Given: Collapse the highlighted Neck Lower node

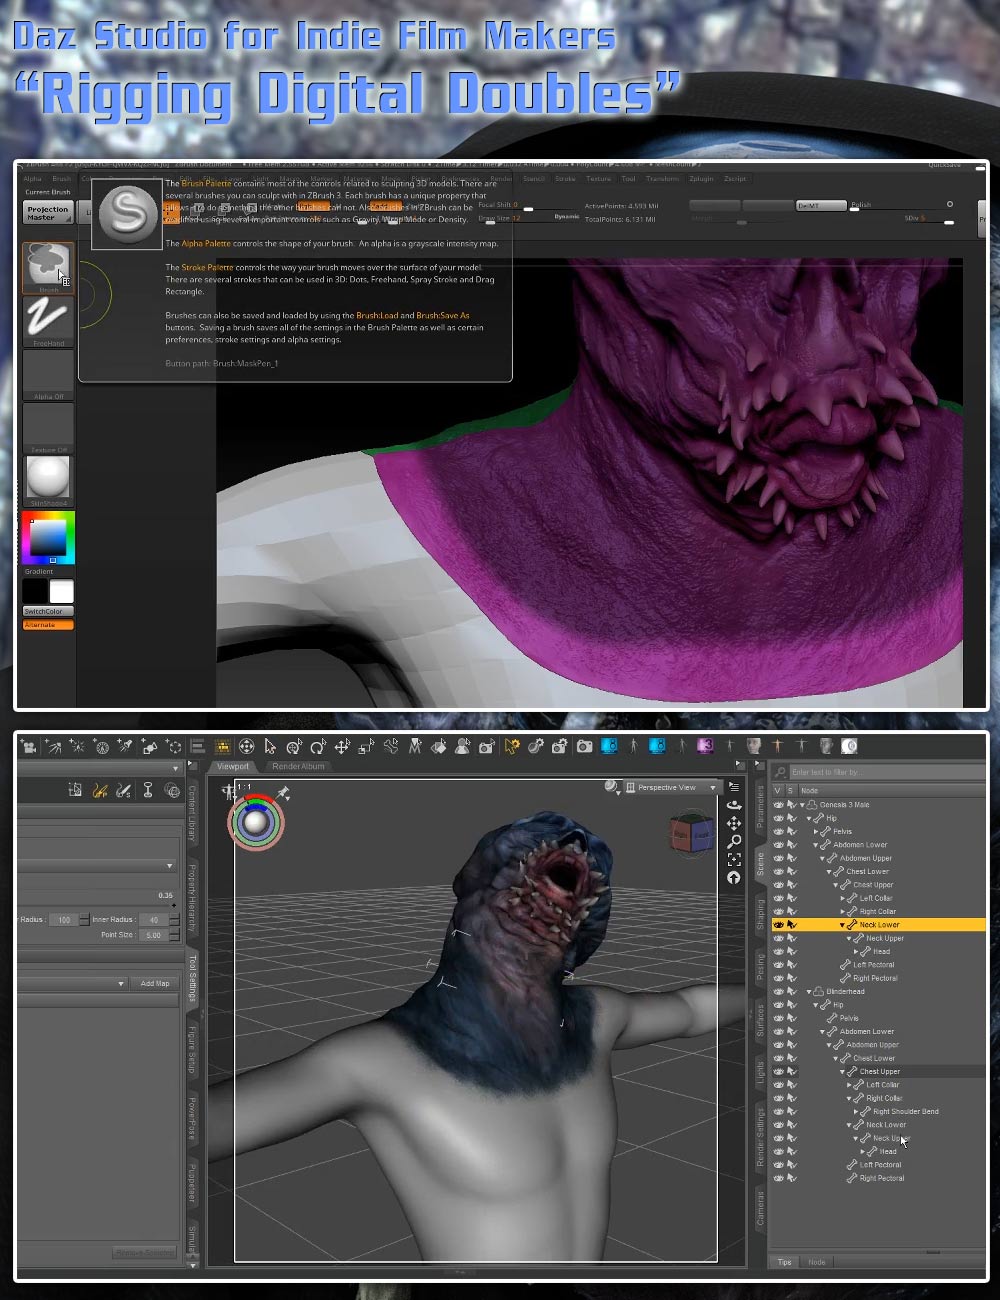Looking at the screenshot, I should 842,925.
